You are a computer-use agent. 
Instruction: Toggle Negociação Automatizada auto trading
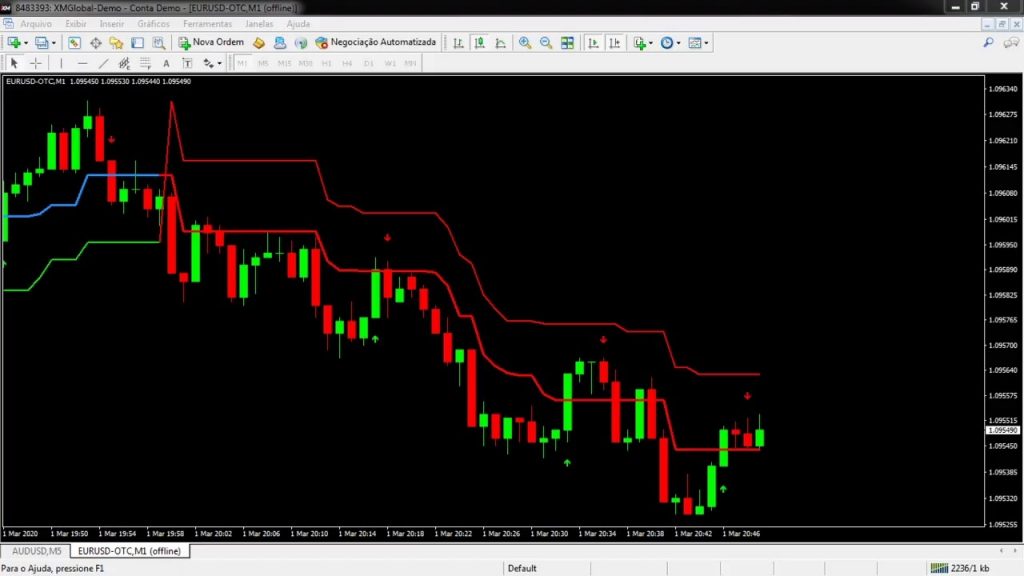[x=376, y=43]
